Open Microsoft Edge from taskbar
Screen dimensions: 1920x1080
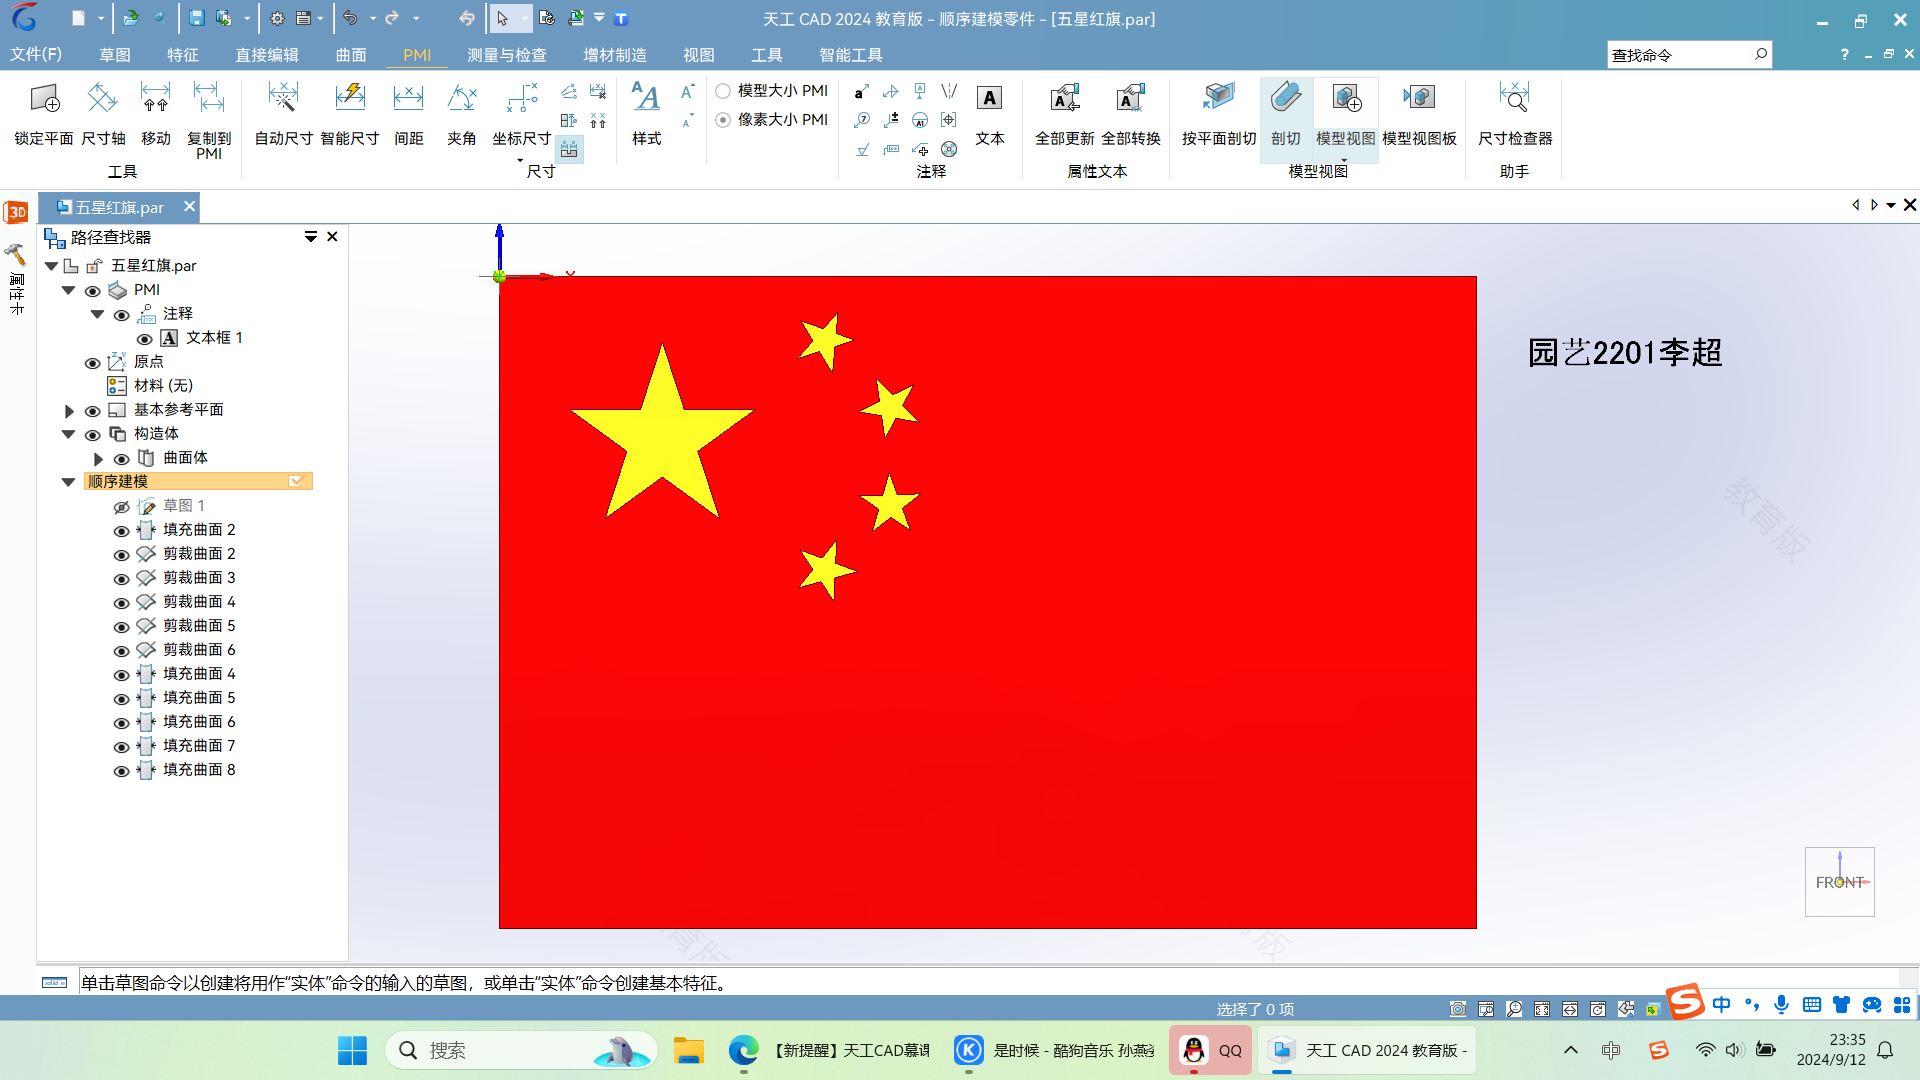click(743, 1051)
